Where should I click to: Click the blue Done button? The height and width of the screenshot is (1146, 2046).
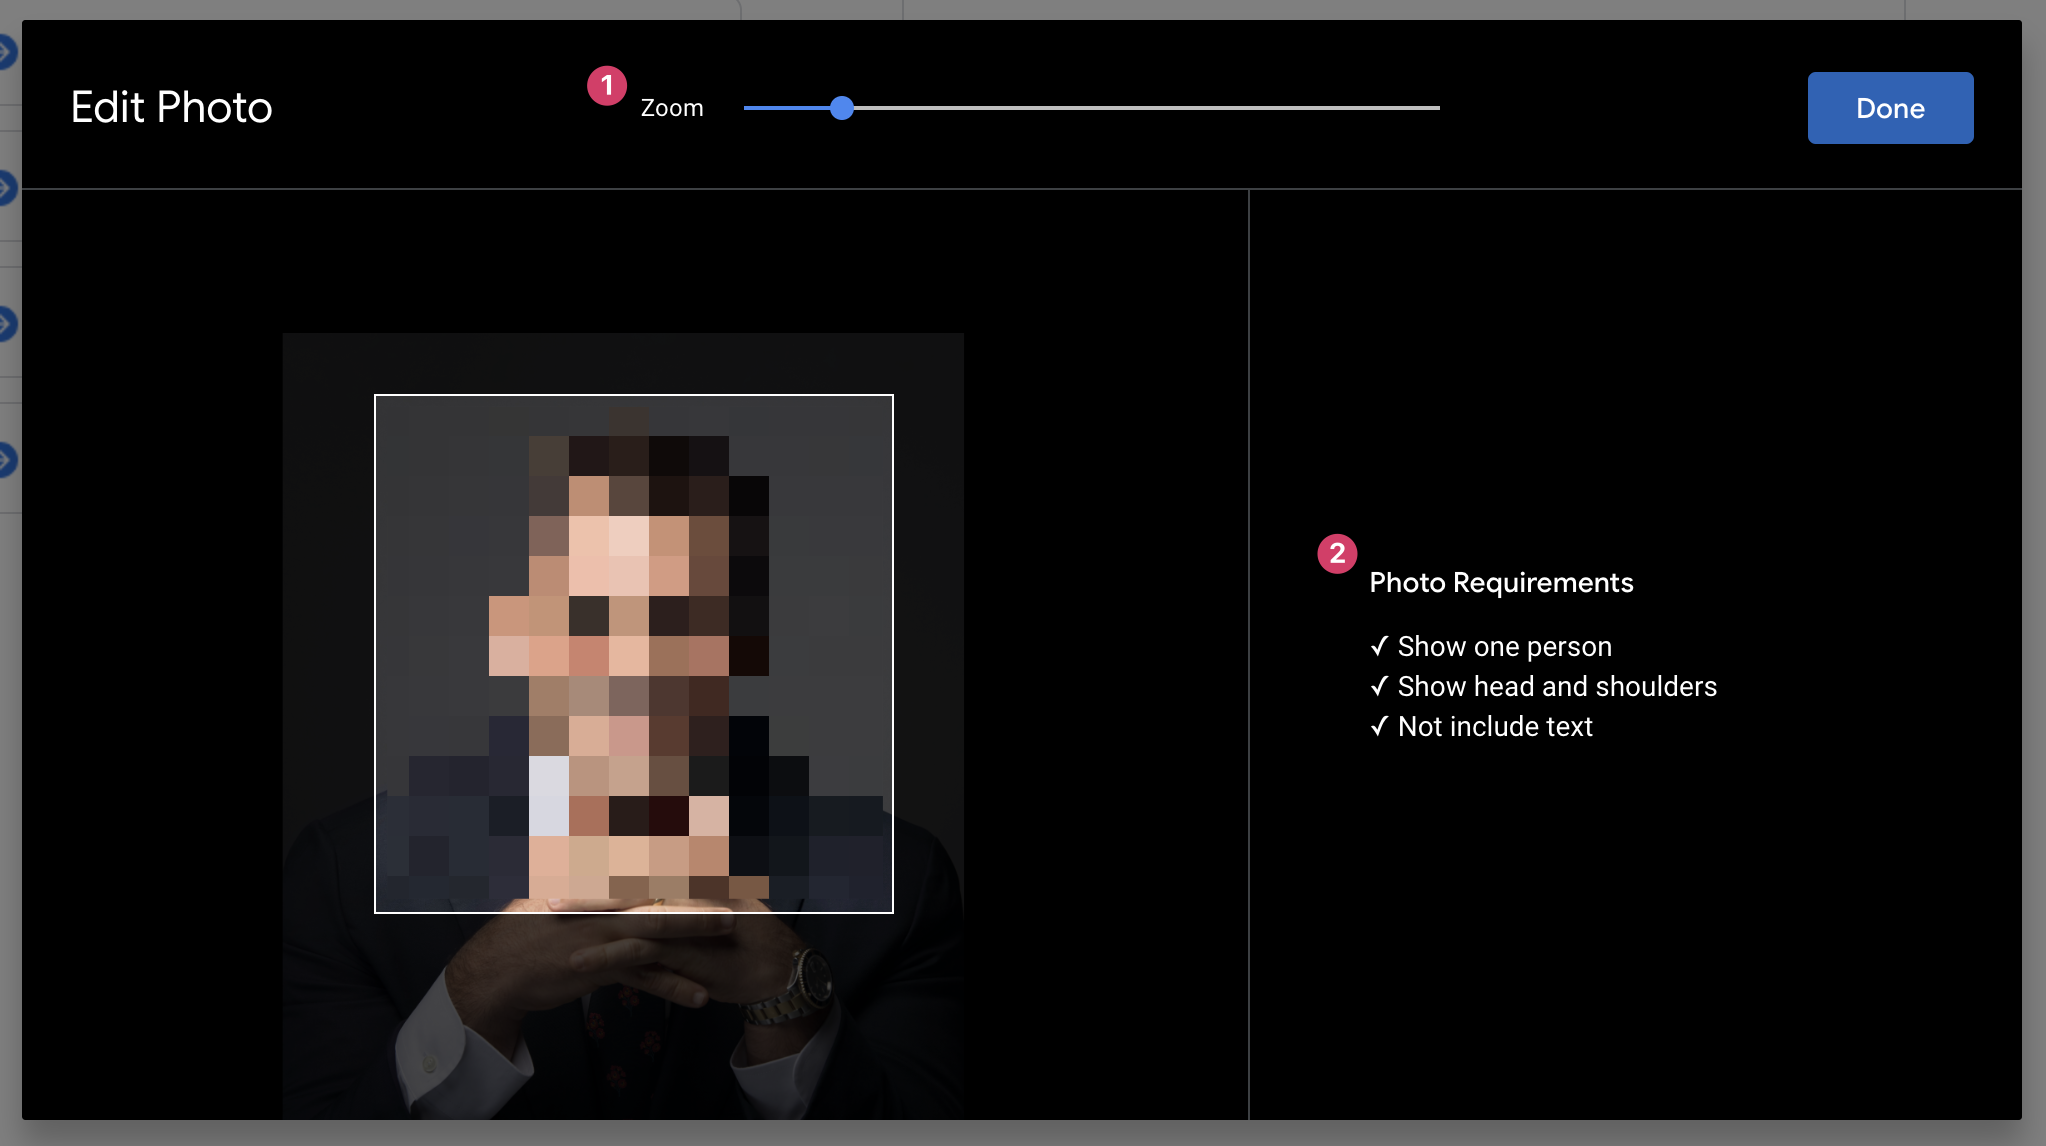point(1889,108)
